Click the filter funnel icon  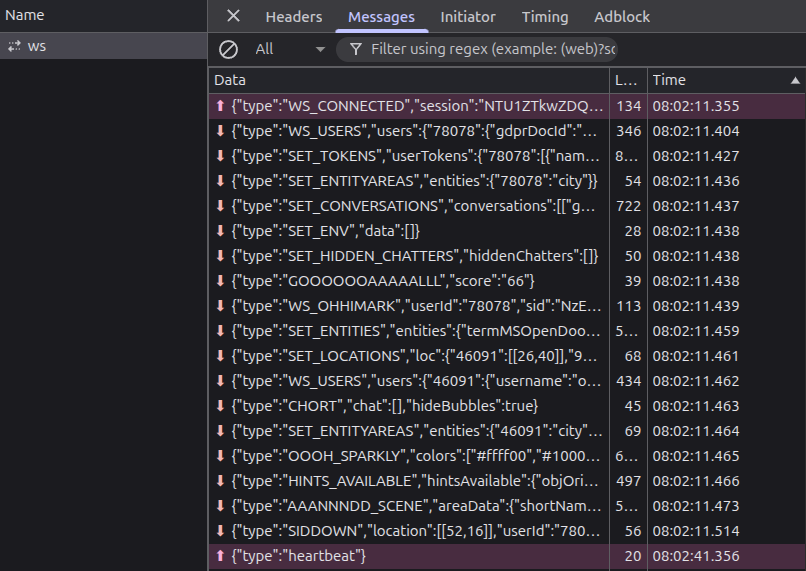[x=355, y=49]
